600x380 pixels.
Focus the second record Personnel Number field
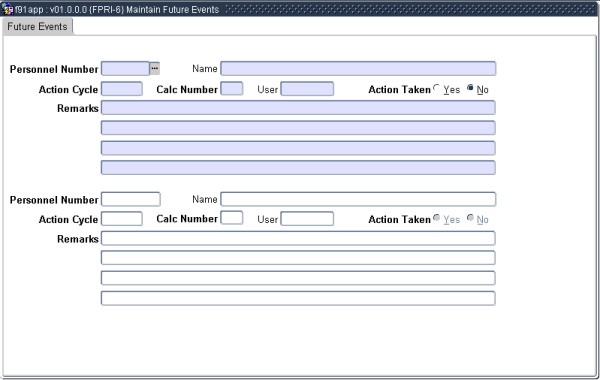coord(130,199)
